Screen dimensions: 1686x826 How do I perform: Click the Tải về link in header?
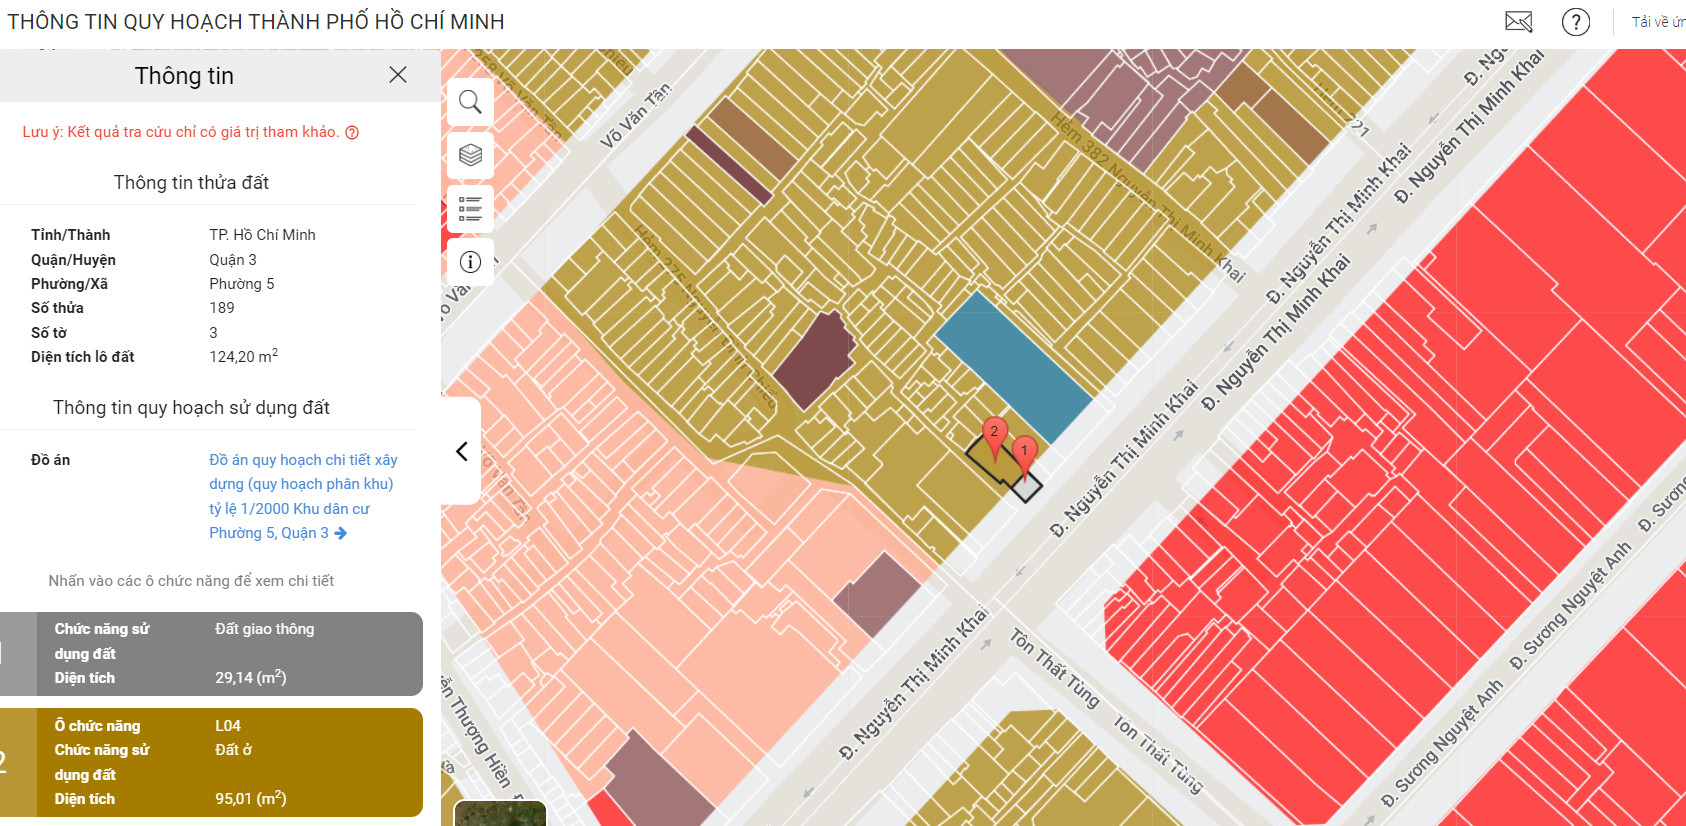1657,22
